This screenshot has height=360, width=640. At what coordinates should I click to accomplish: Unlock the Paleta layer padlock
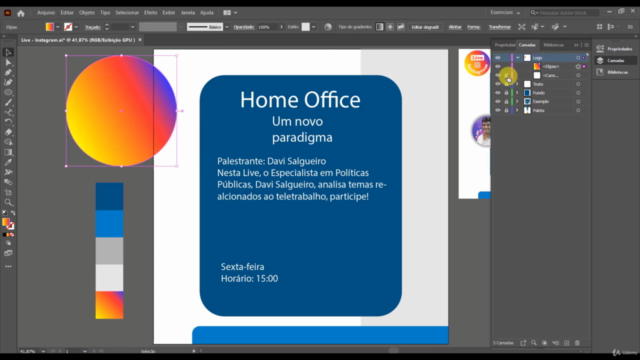[x=507, y=110]
